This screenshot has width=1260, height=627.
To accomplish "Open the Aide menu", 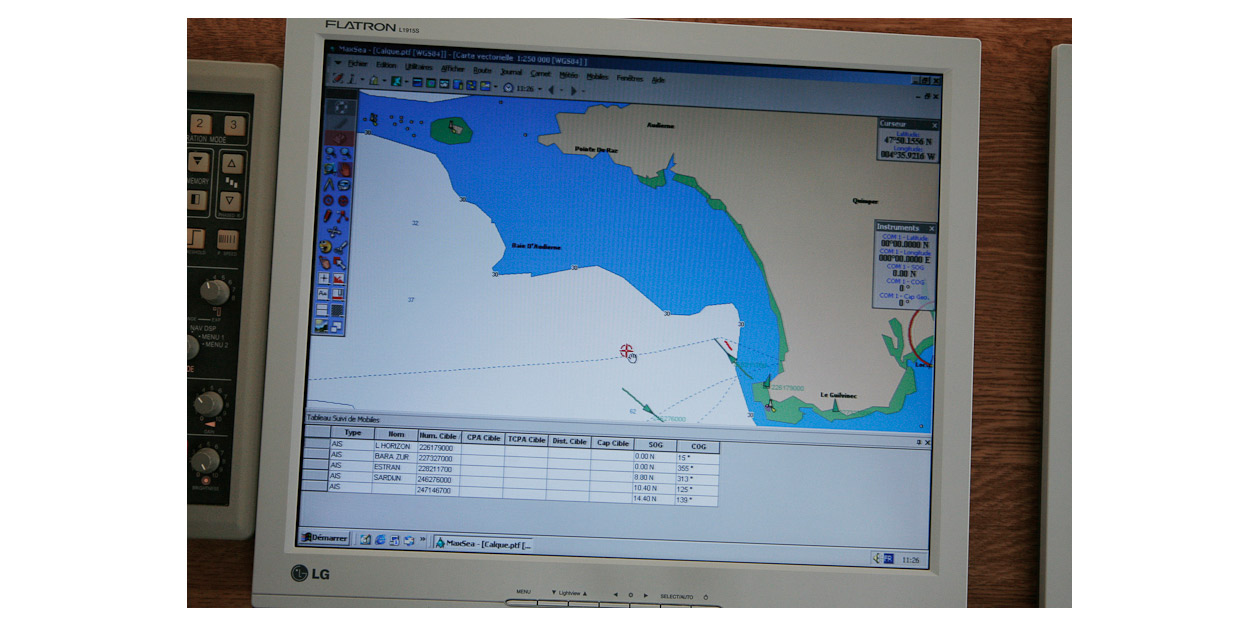I will pyautogui.click(x=658, y=79).
